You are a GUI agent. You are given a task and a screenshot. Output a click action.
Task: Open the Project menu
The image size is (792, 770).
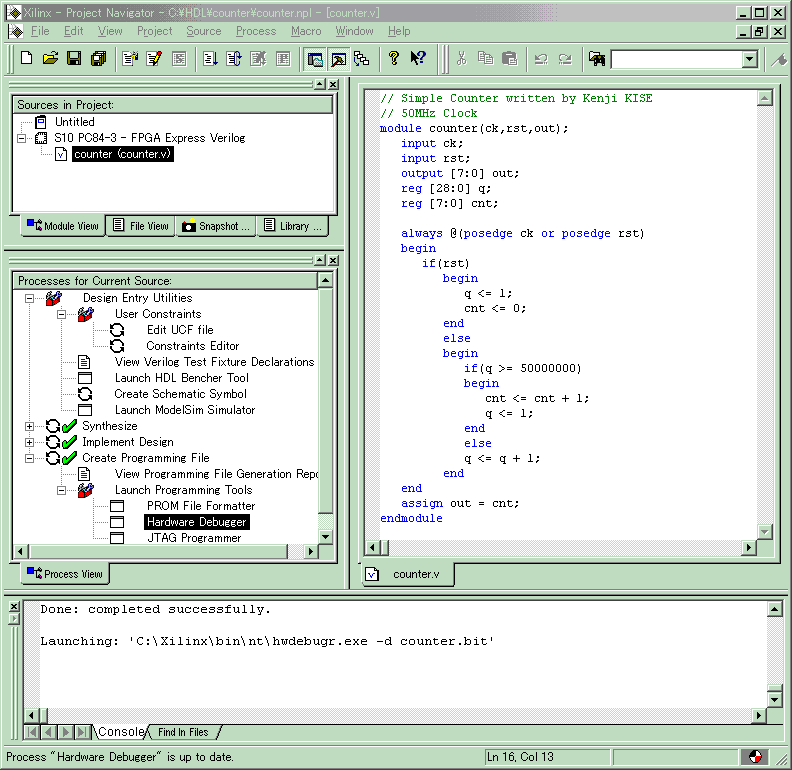pyautogui.click(x=155, y=31)
